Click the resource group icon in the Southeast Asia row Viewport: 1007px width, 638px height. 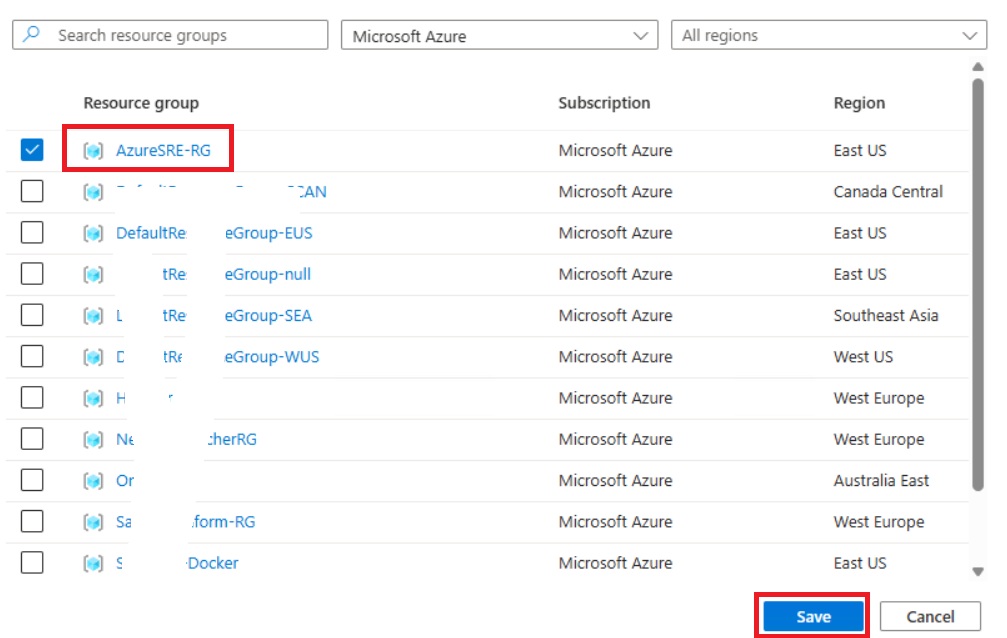pos(93,316)
